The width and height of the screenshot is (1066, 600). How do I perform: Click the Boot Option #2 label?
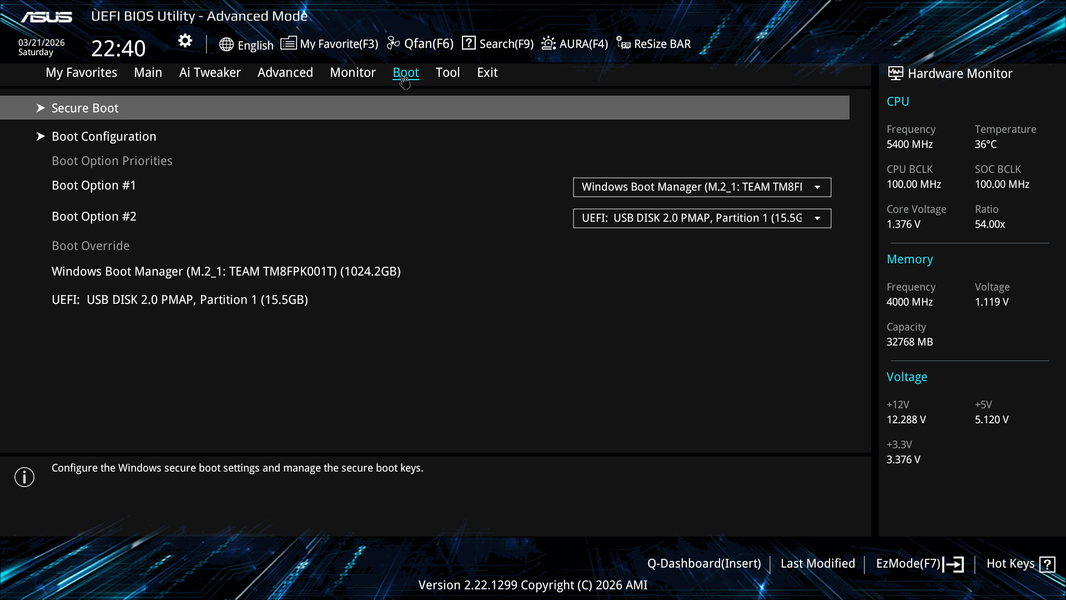(x=94, y=217)
